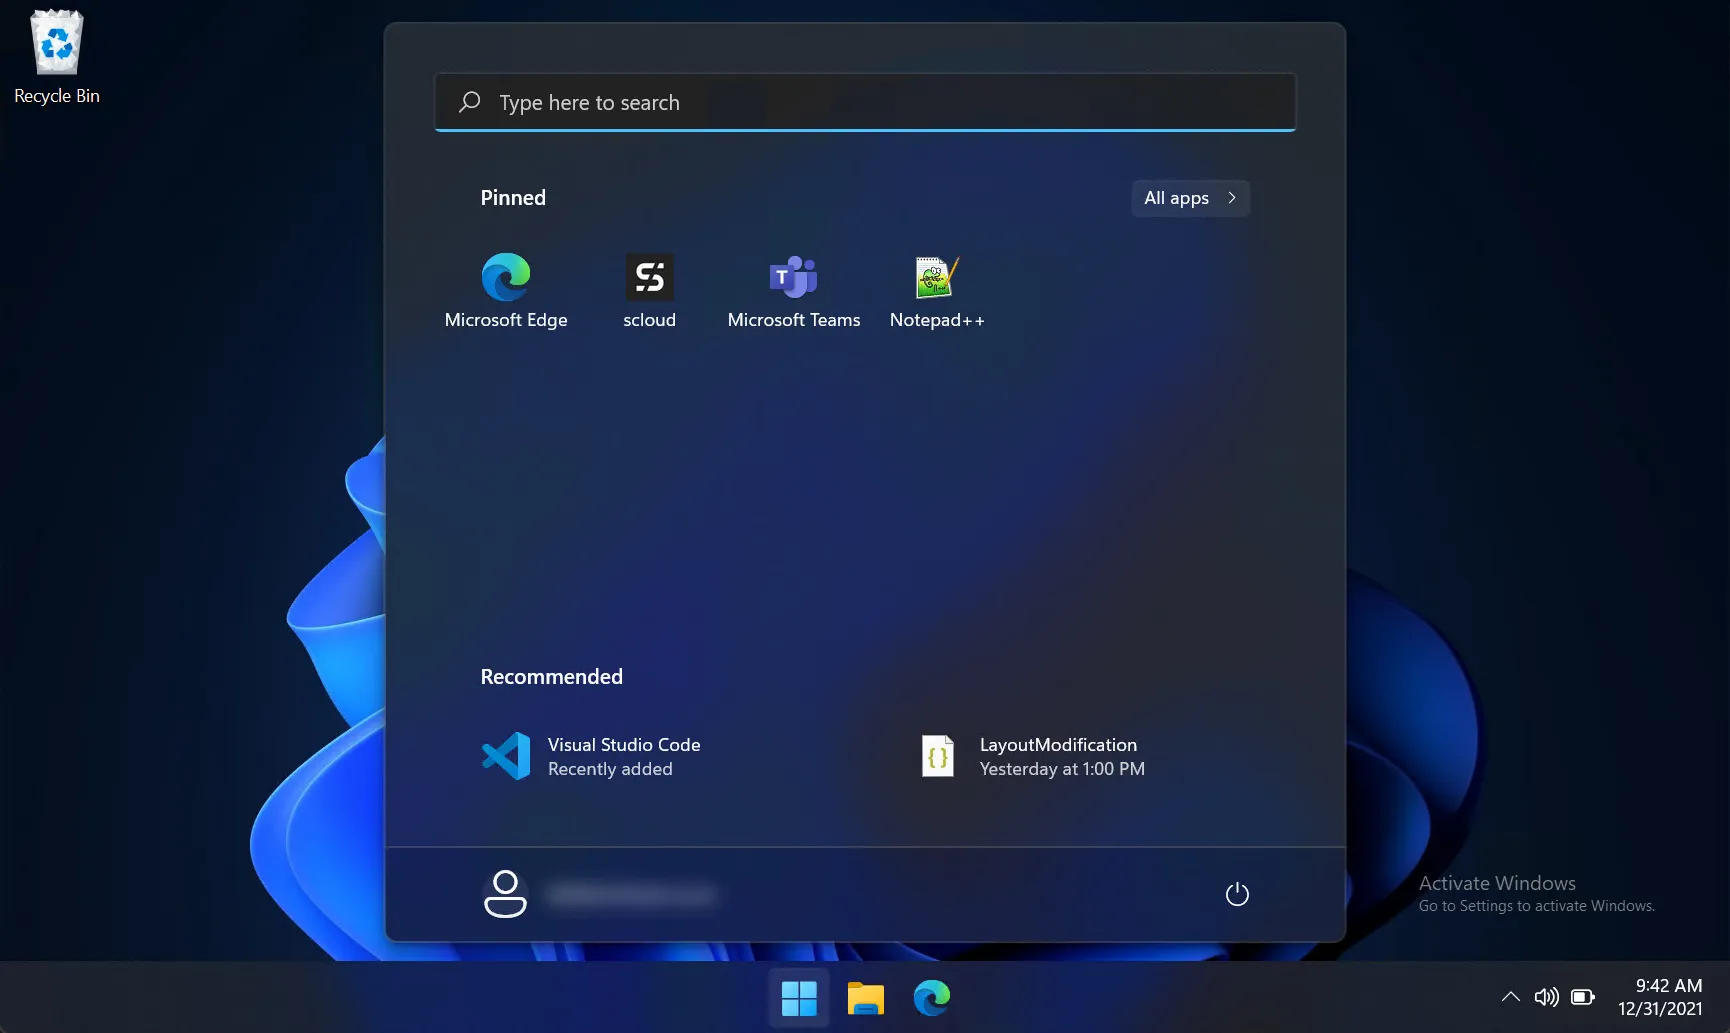Click the 'Yesterday at 1:00 PM' text
The image size is (1730, 1033).
pos(1062,769)
